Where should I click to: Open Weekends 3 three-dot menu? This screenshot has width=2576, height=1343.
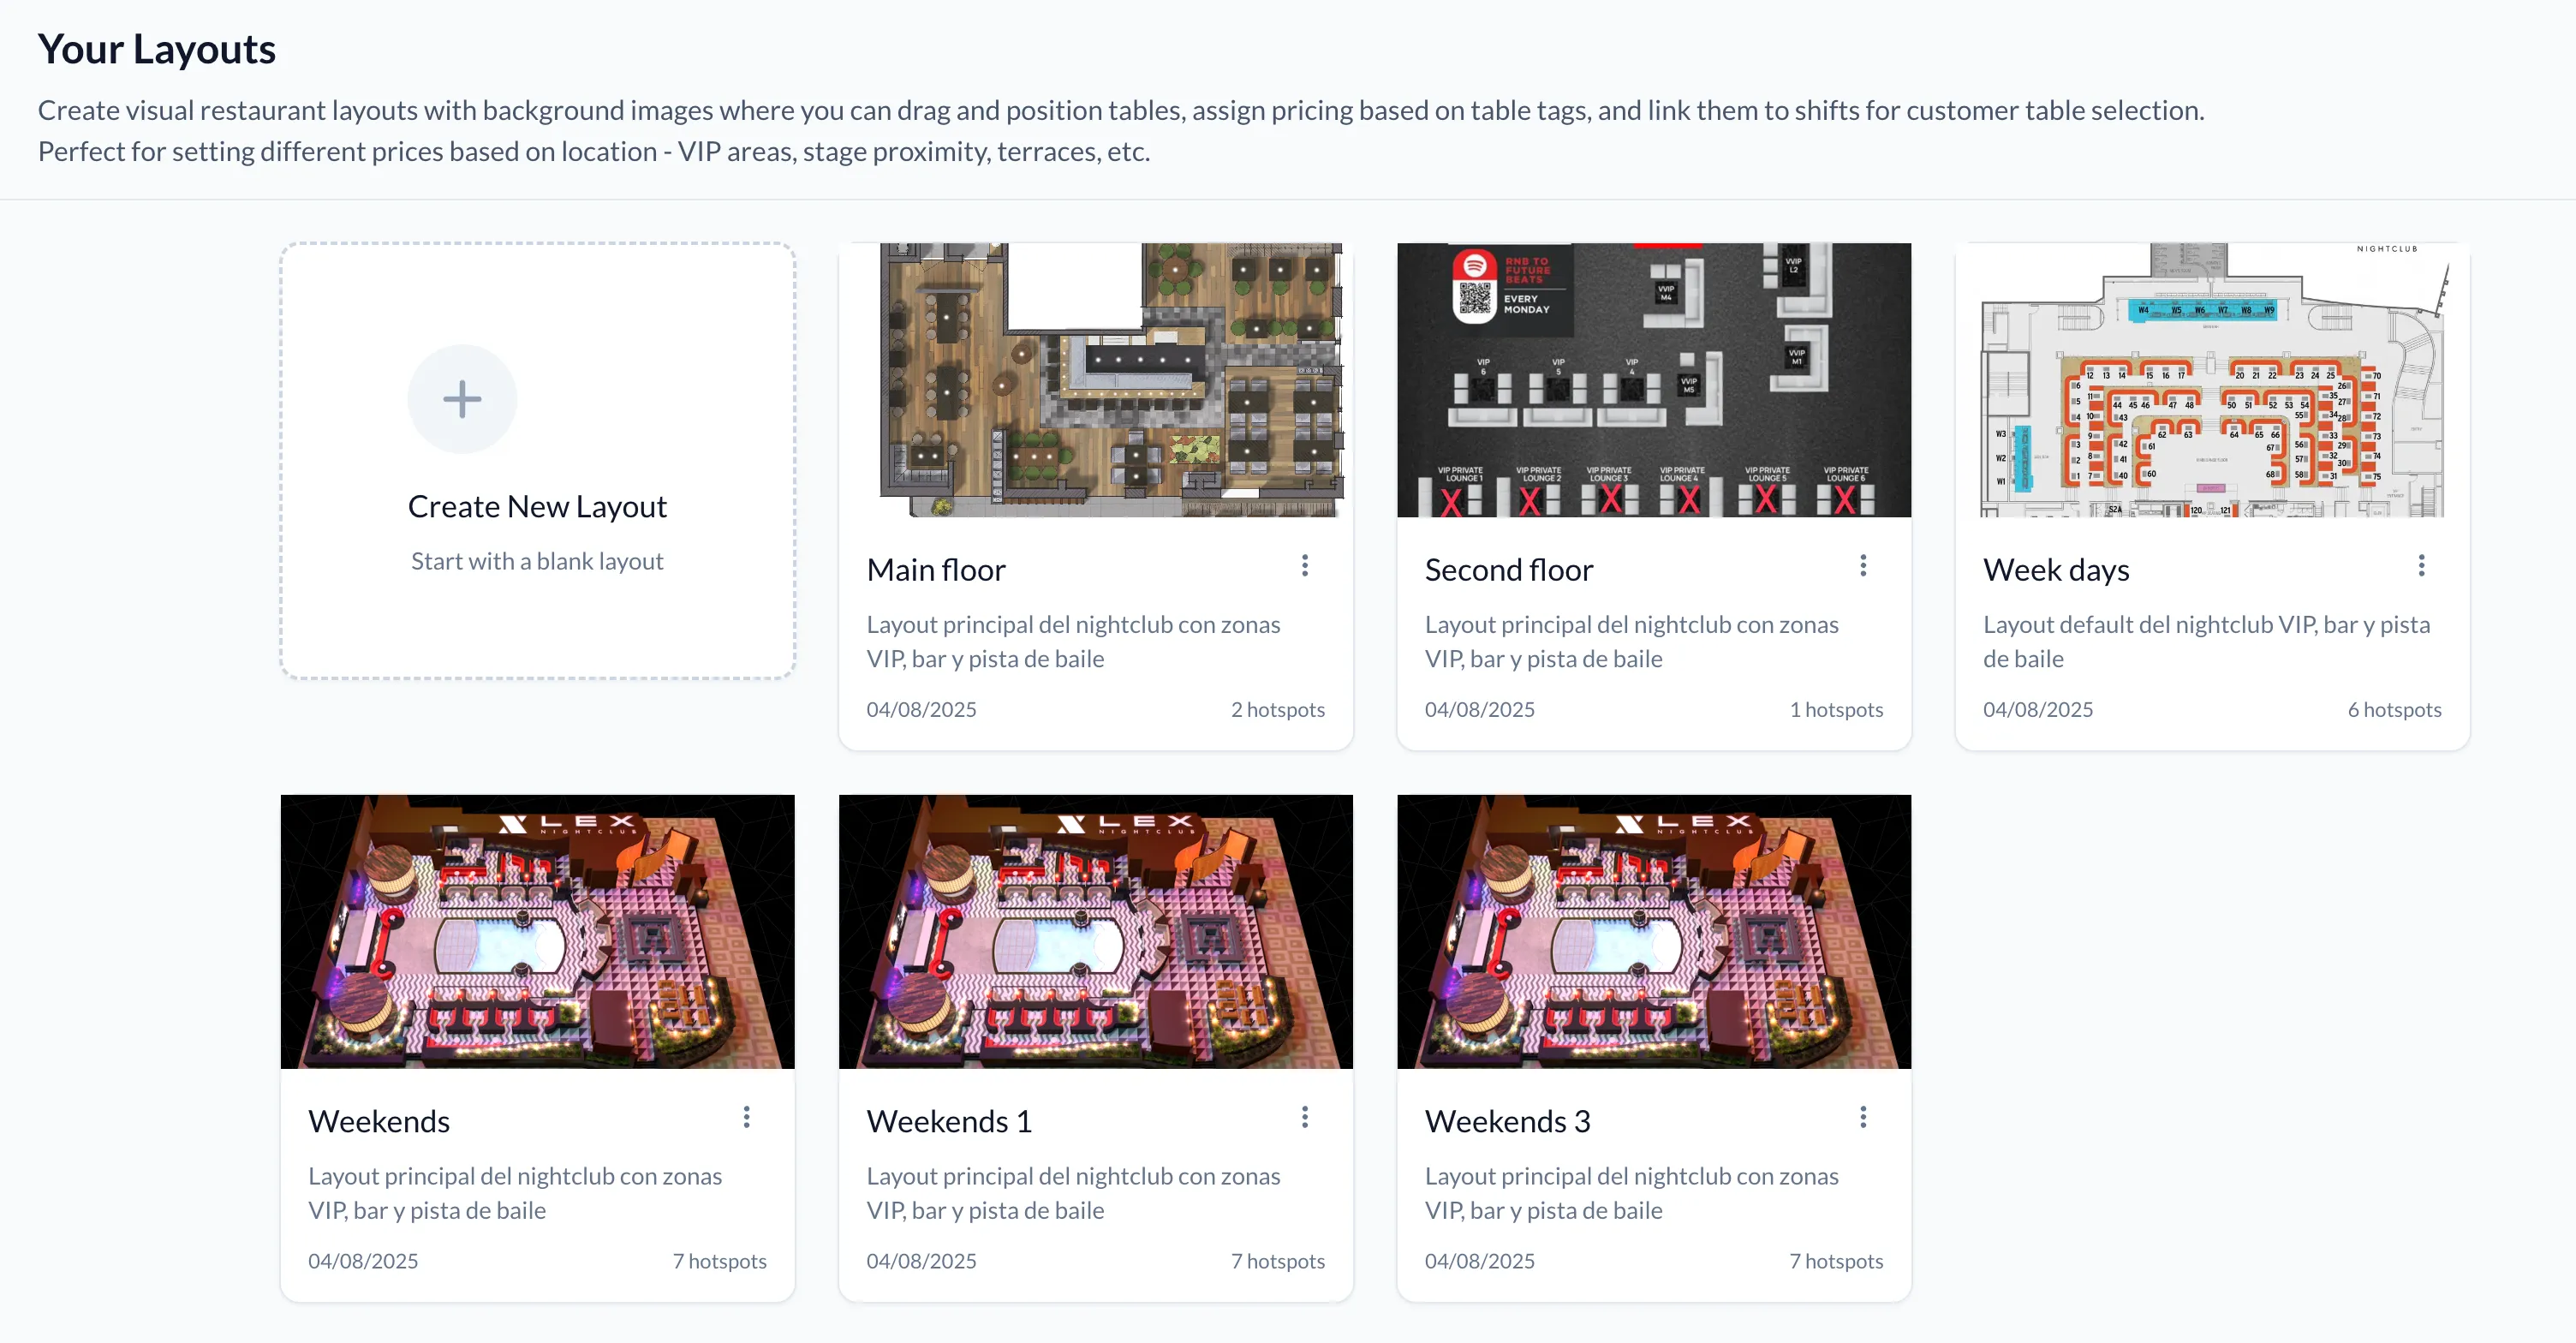click(1863, 1117)
